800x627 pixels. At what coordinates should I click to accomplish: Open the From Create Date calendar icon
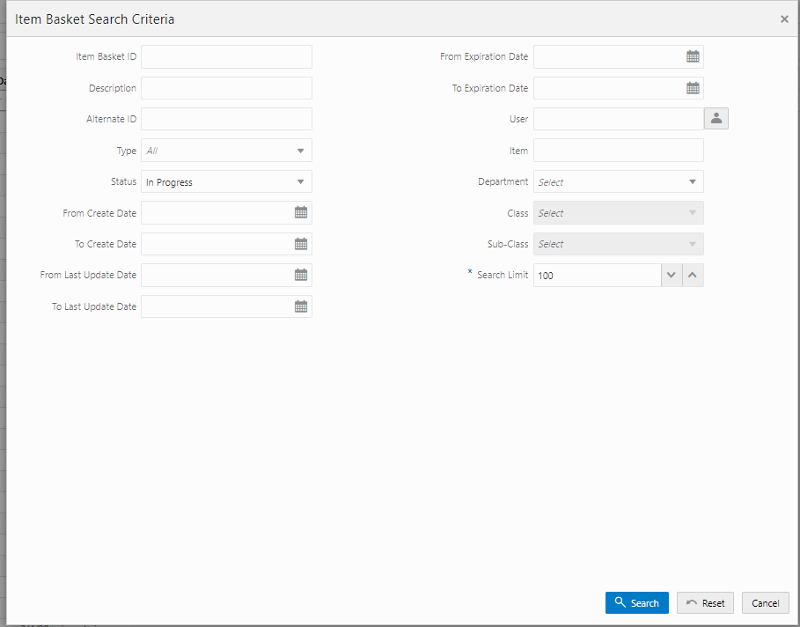click(x=301, y=213)
